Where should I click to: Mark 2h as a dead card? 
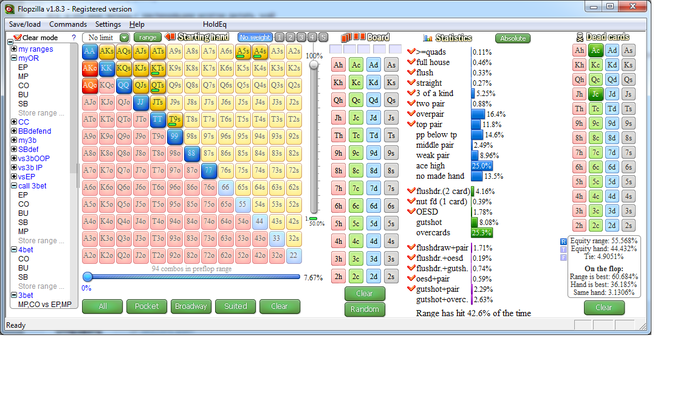579,225
